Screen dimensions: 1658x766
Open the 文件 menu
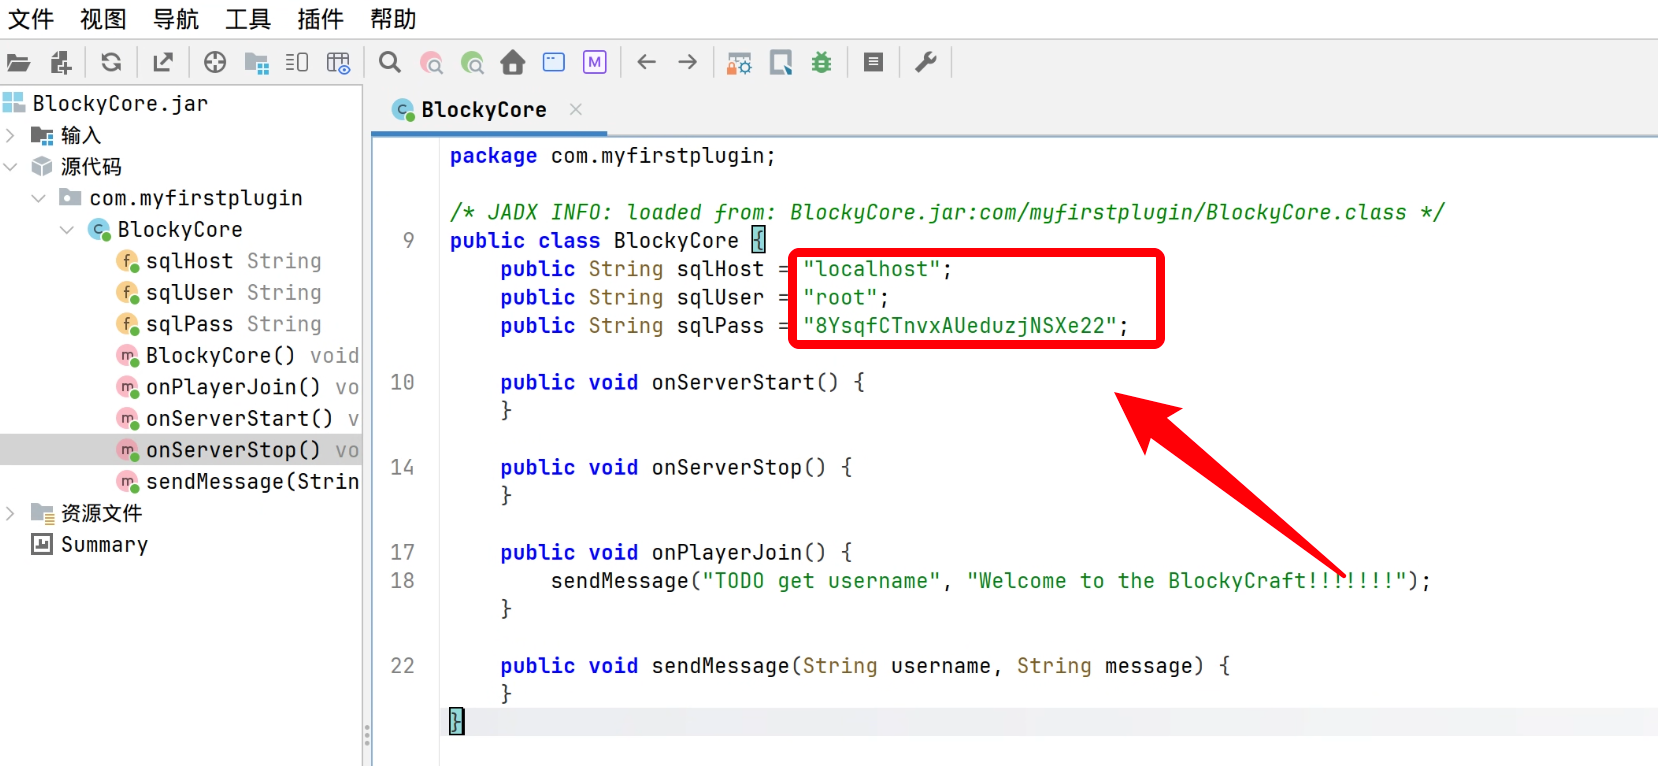click(30, 19)
